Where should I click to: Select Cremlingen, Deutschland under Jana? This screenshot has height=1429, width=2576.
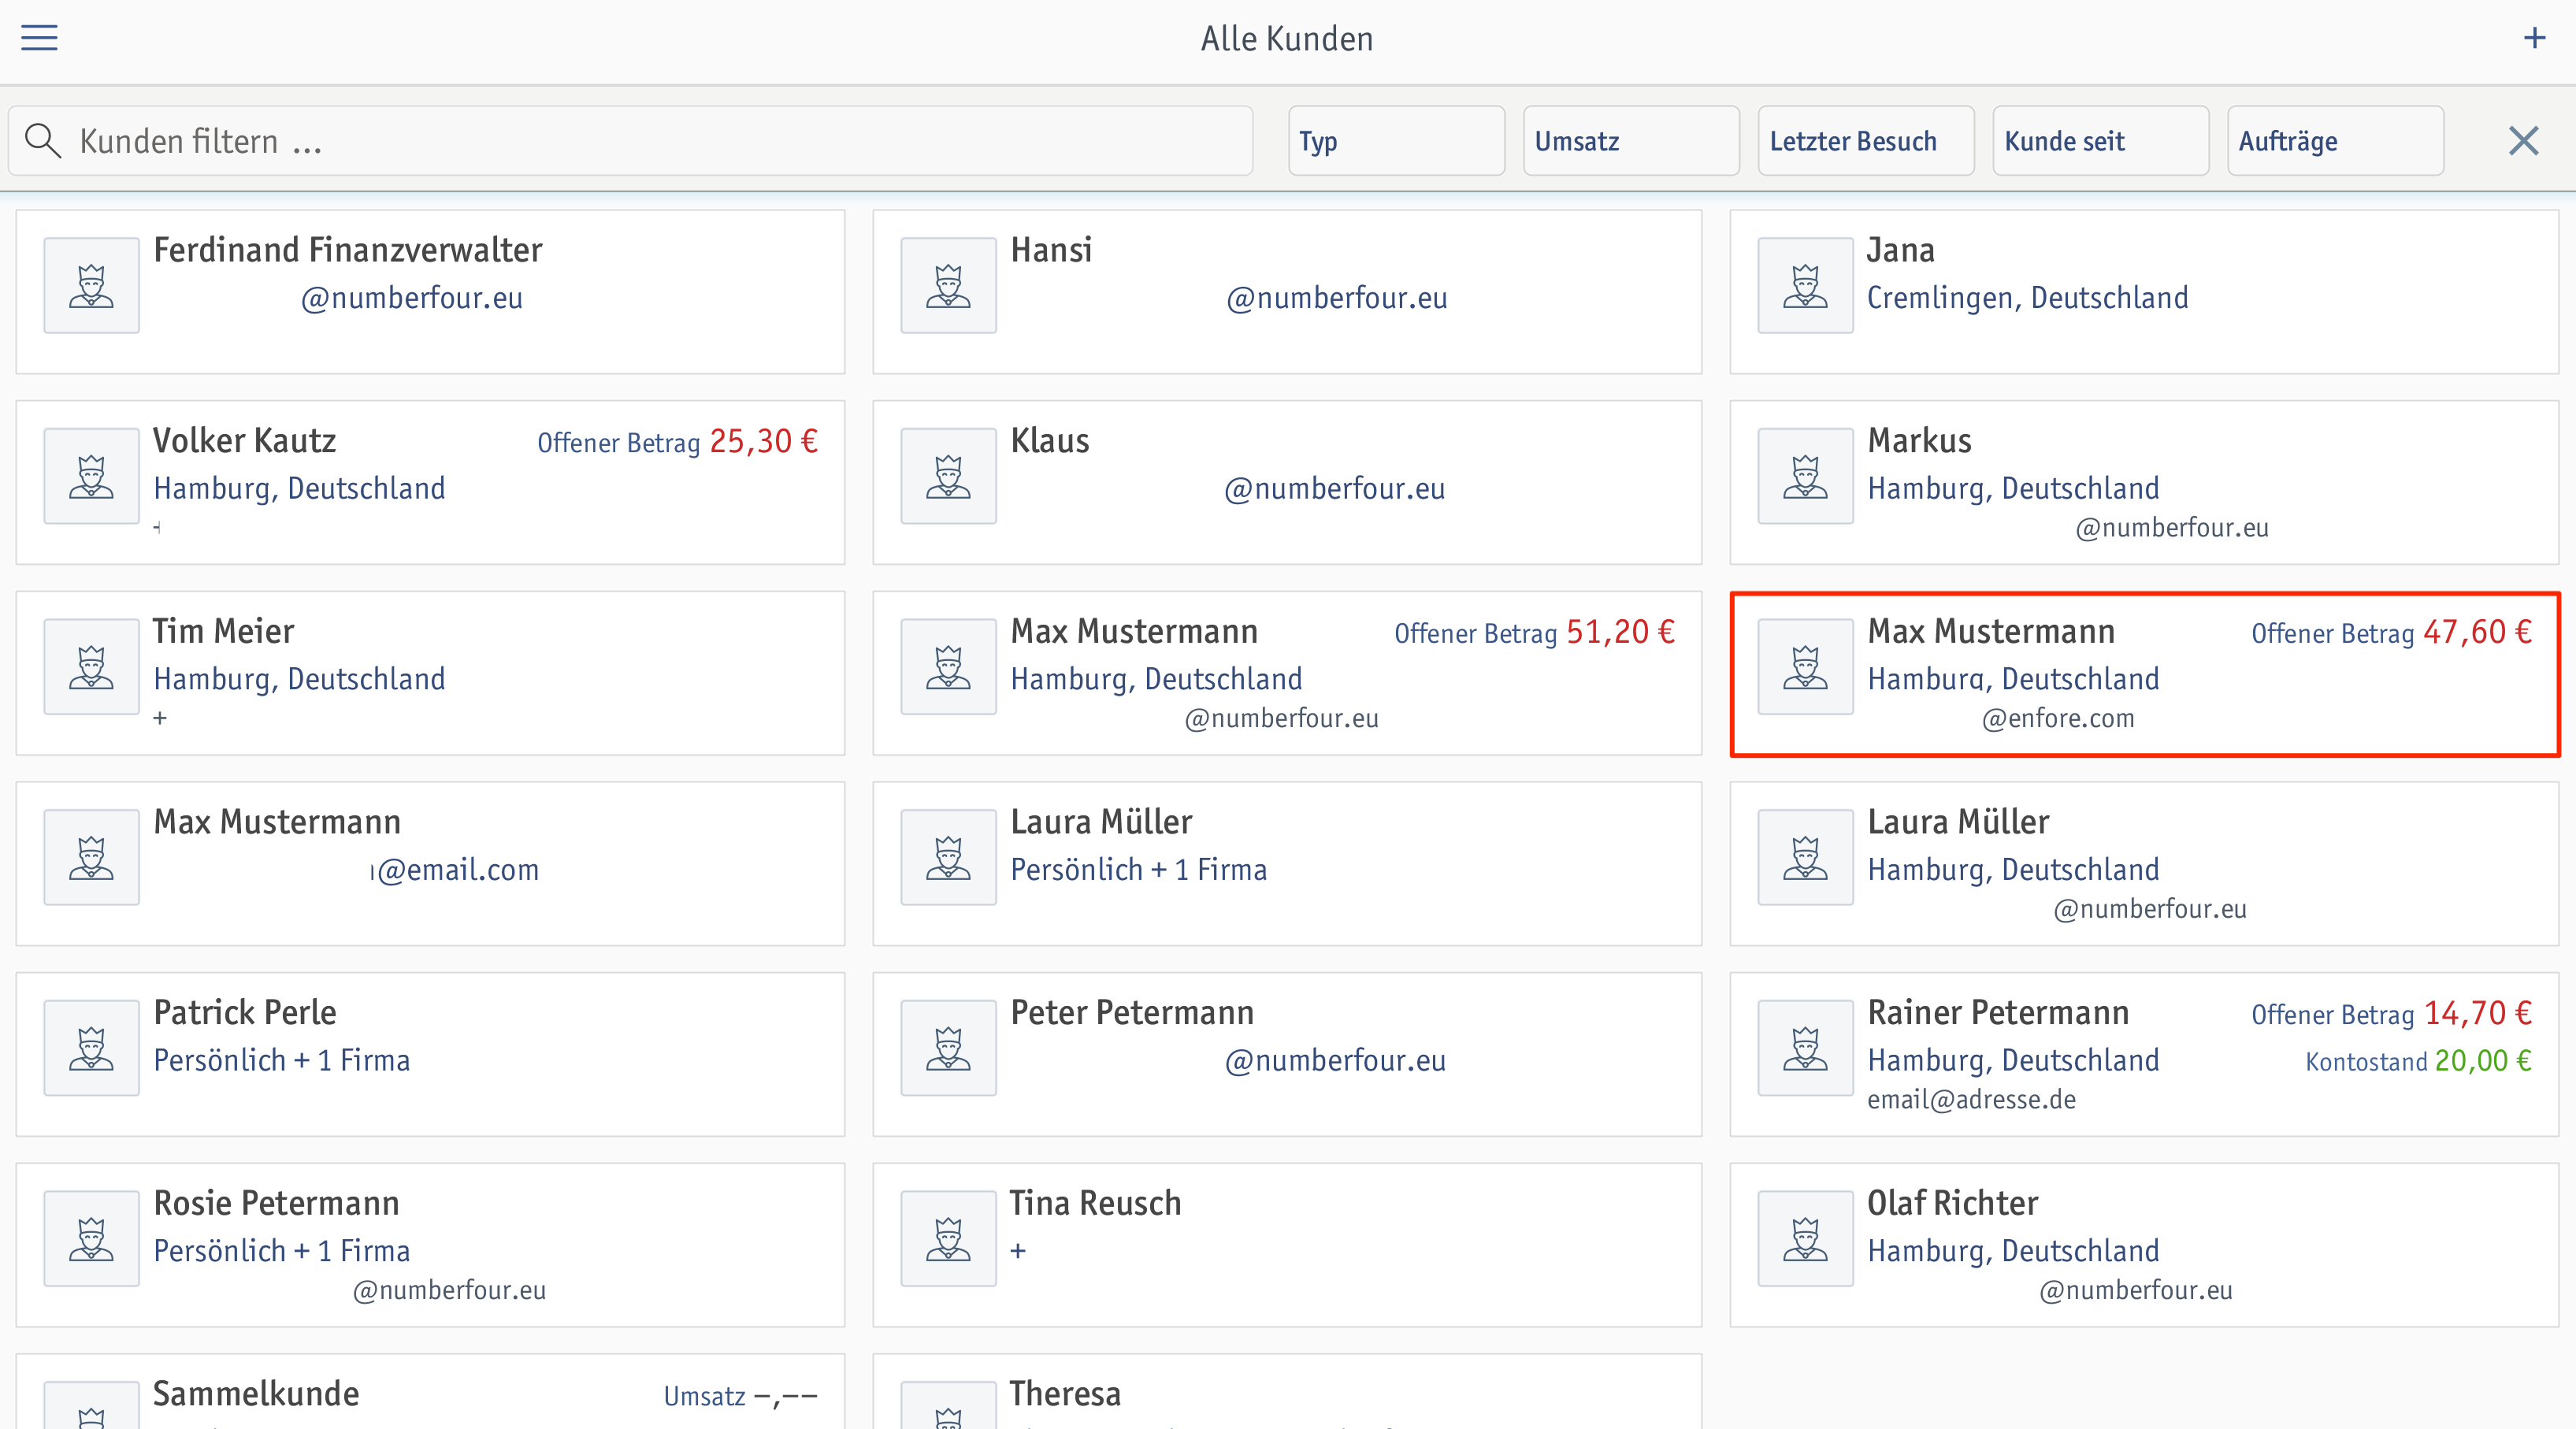coord(2027,298)
